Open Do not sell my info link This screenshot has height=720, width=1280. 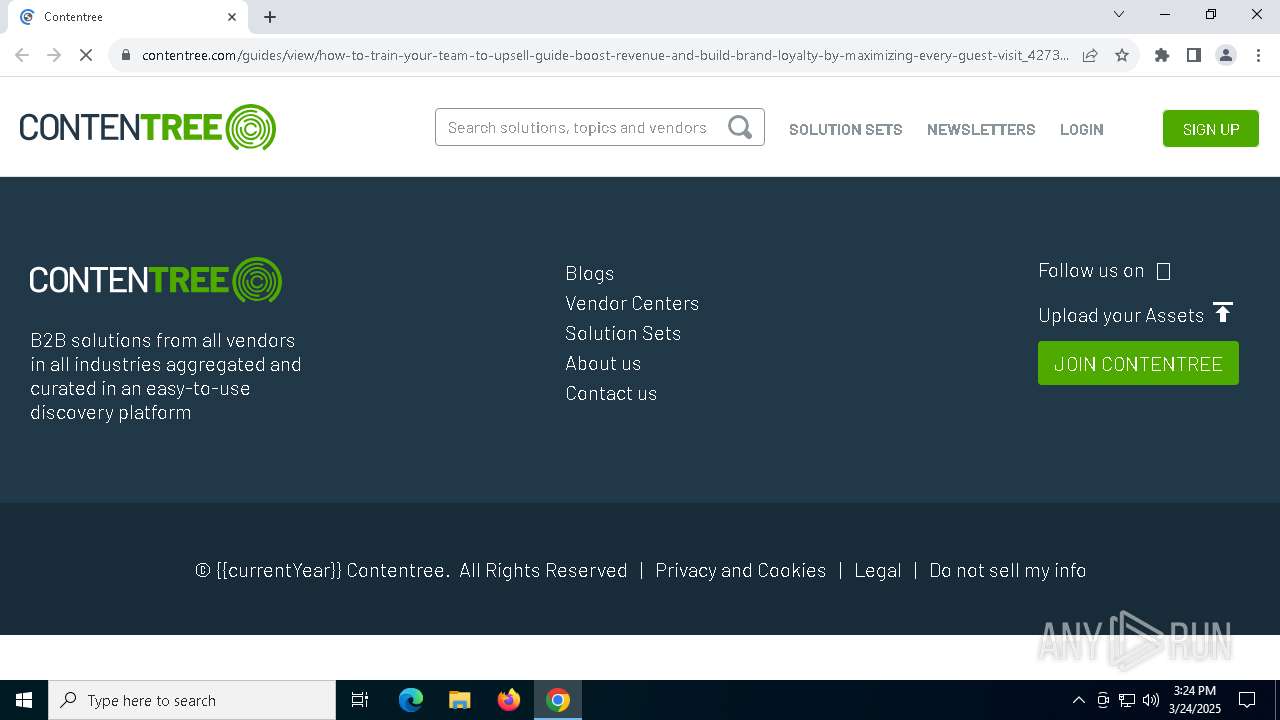tap(1007, 570)
